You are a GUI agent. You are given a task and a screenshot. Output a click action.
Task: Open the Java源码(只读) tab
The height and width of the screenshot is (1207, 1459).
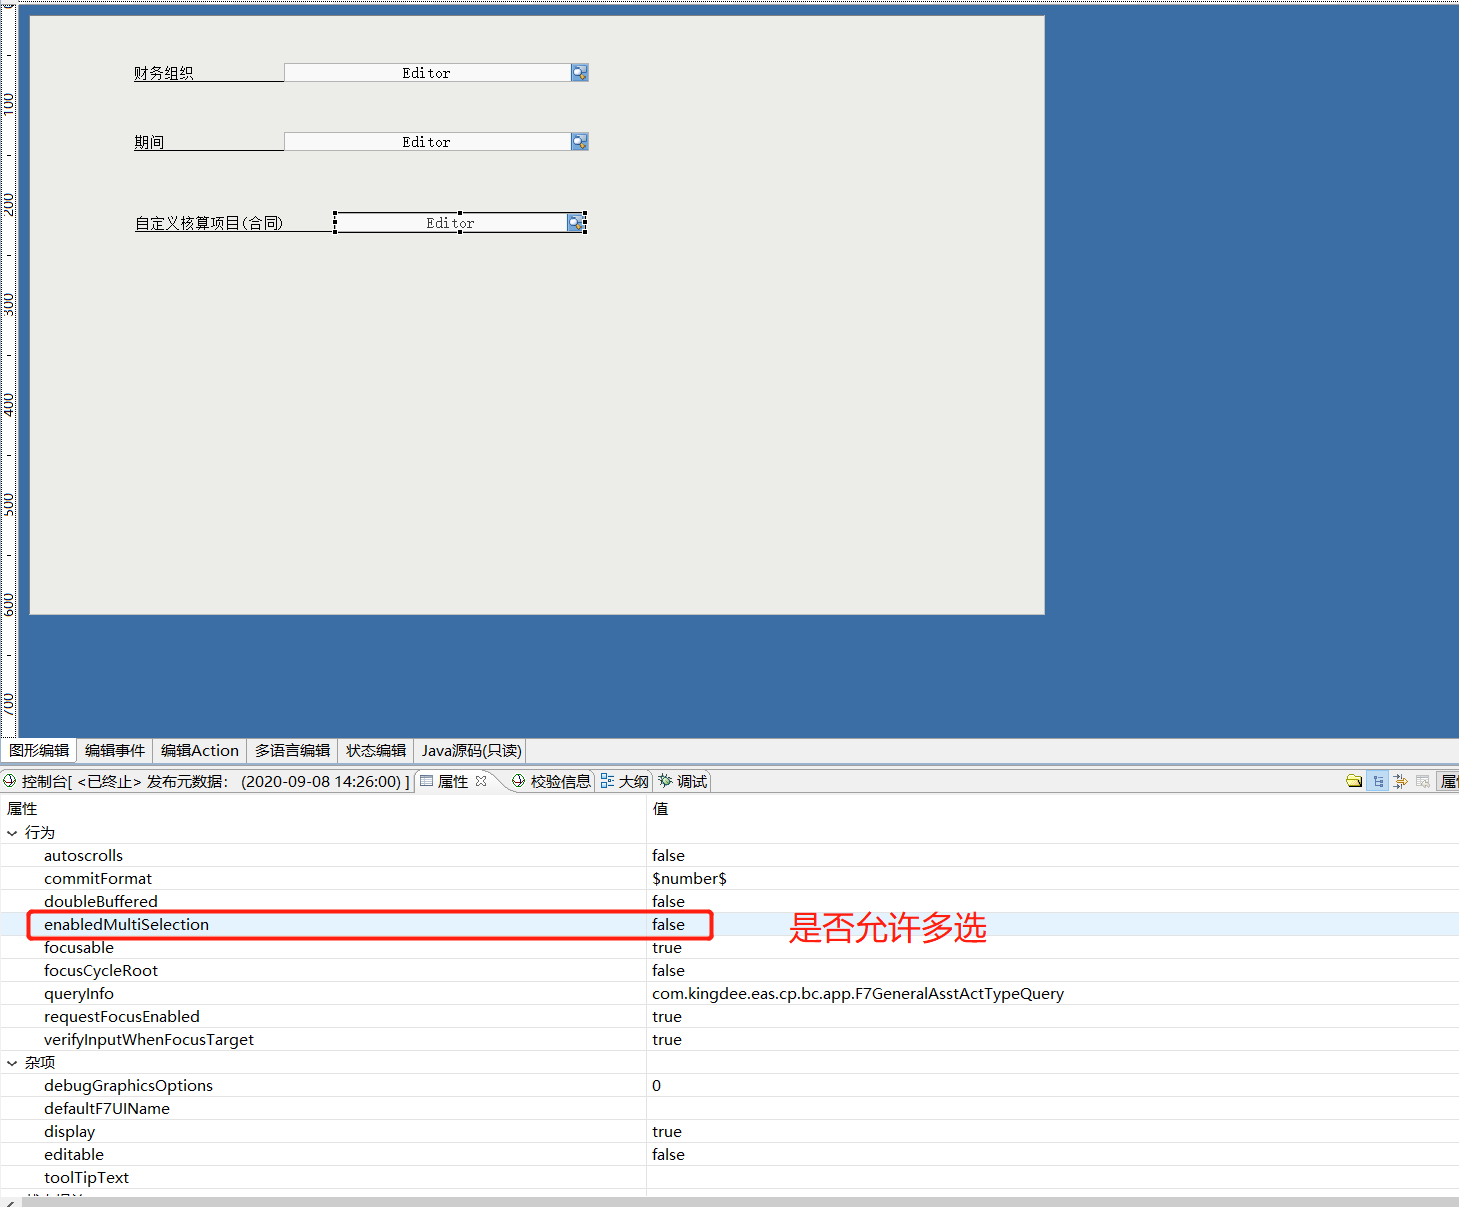coord(470,750)
